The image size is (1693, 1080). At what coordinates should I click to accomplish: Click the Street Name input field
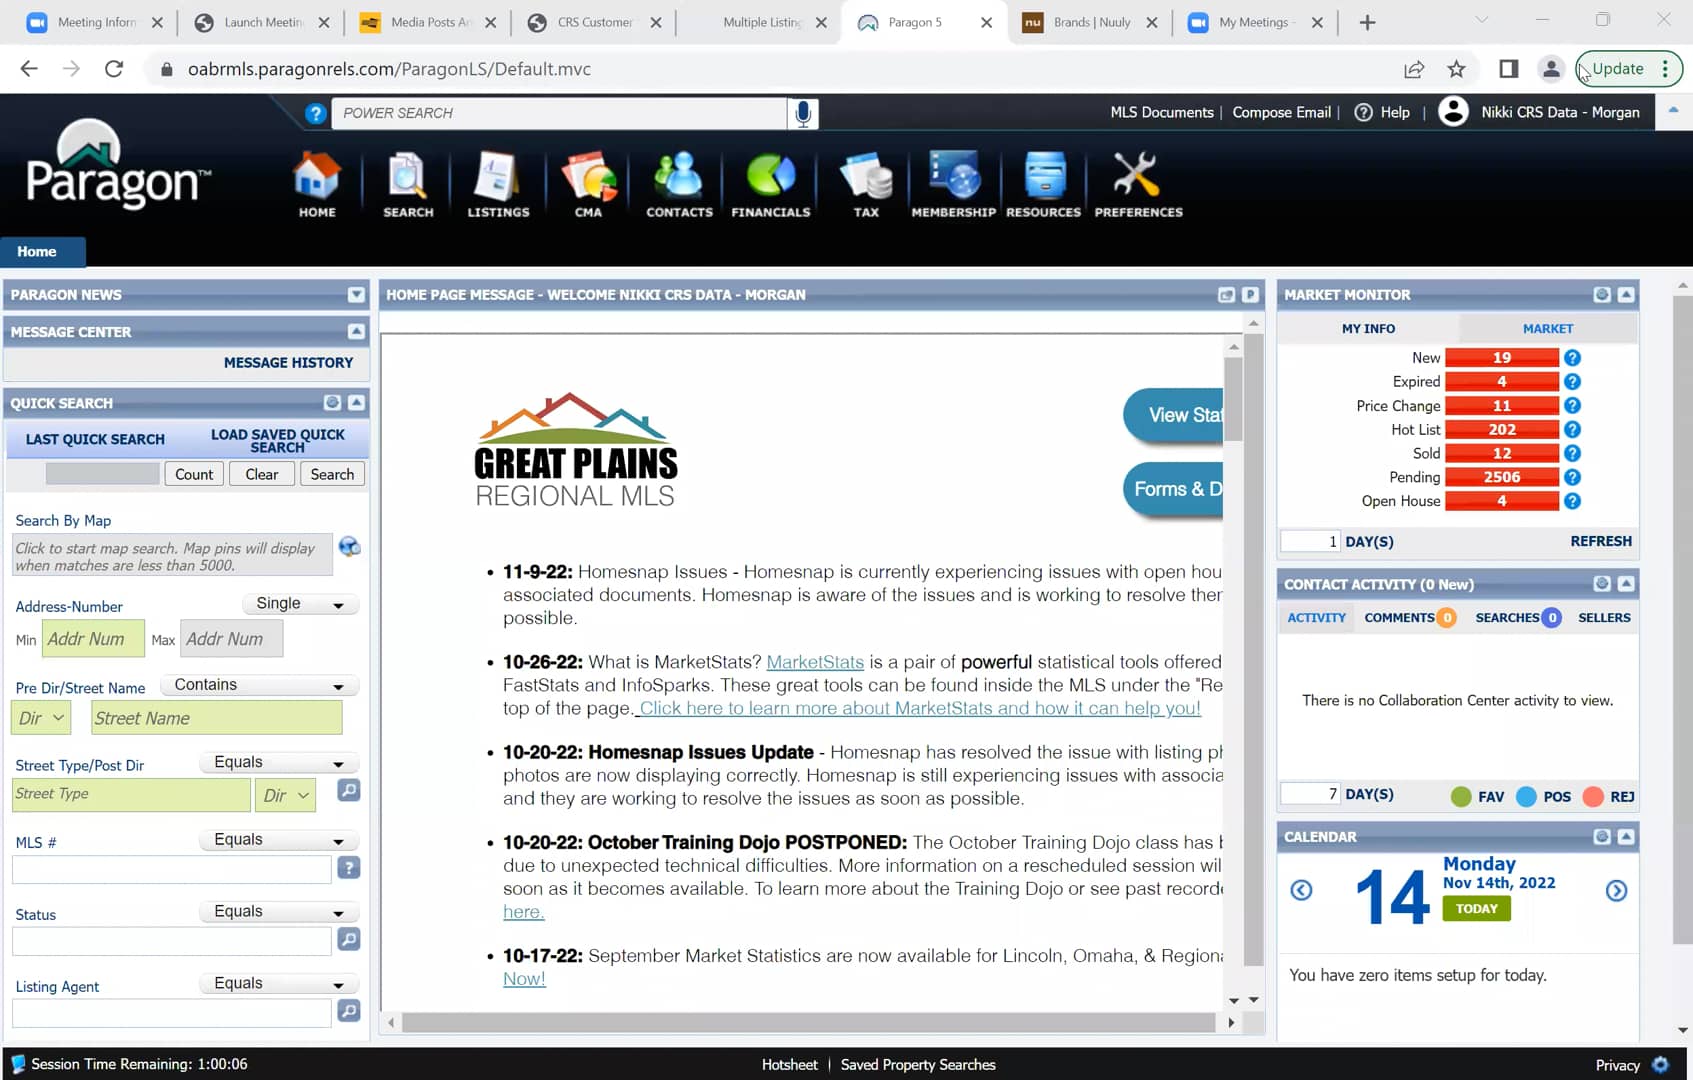pyautogui.click(x=215, y=717)
